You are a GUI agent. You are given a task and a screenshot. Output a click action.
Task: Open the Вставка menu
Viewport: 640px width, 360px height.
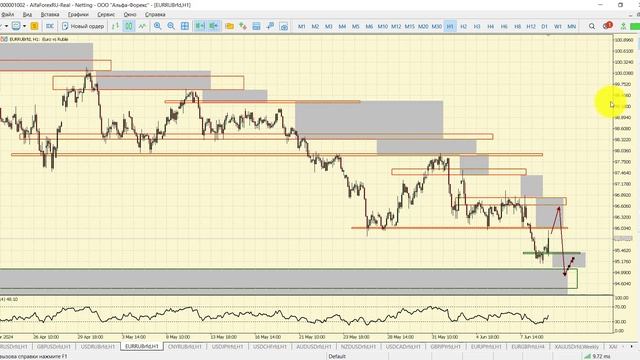(50, 14)
